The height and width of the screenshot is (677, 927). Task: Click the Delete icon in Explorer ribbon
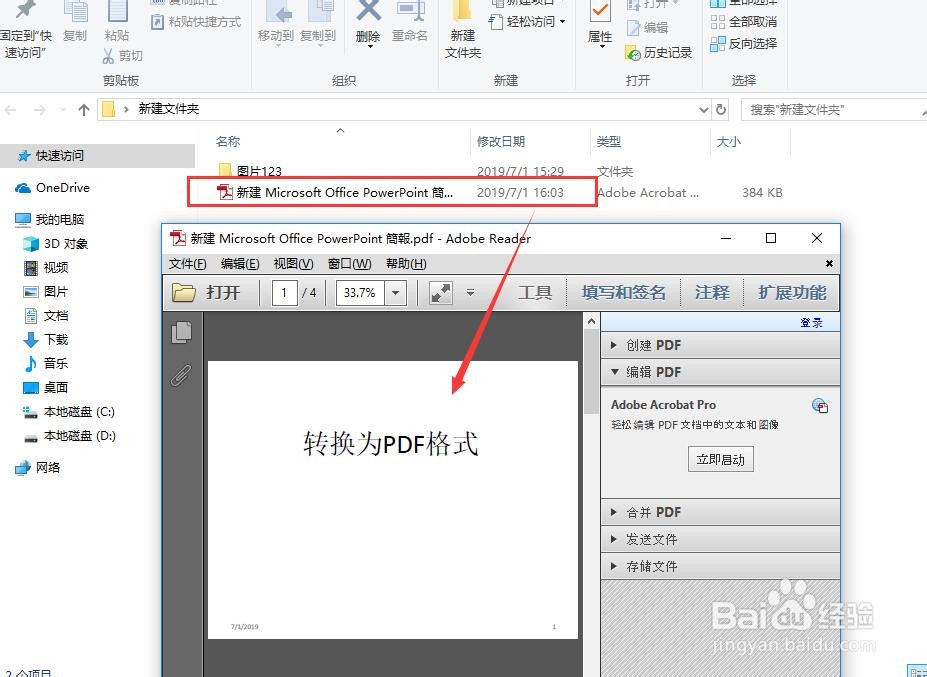point(368,11)
